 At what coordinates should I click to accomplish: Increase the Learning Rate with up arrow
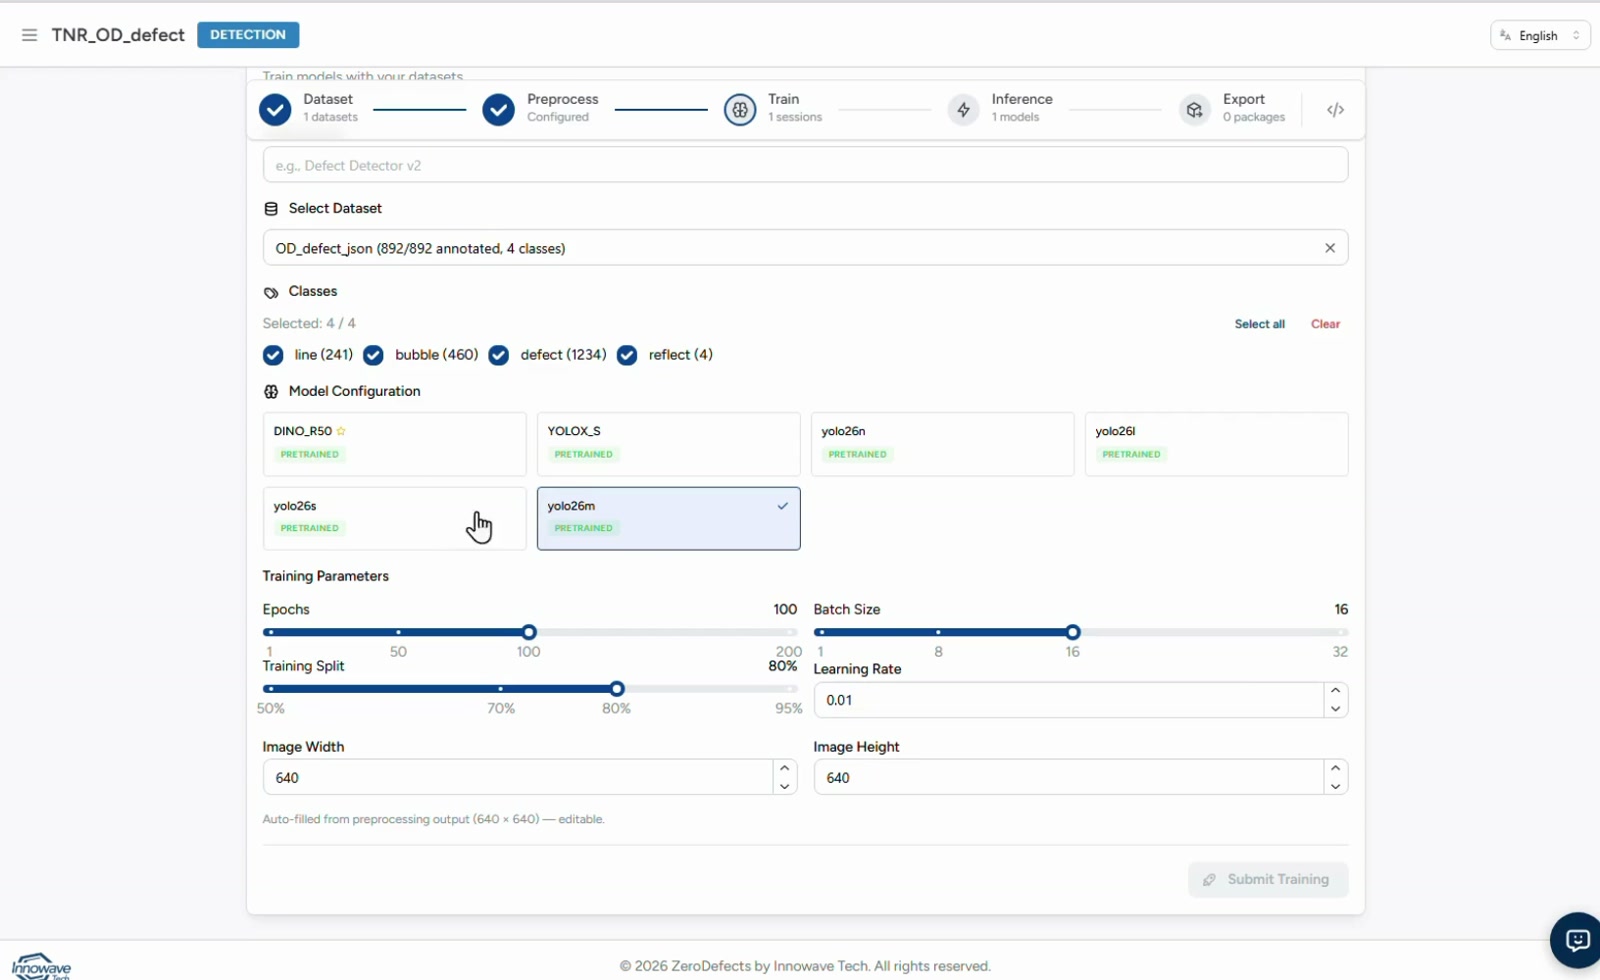tap(1335, 691)
